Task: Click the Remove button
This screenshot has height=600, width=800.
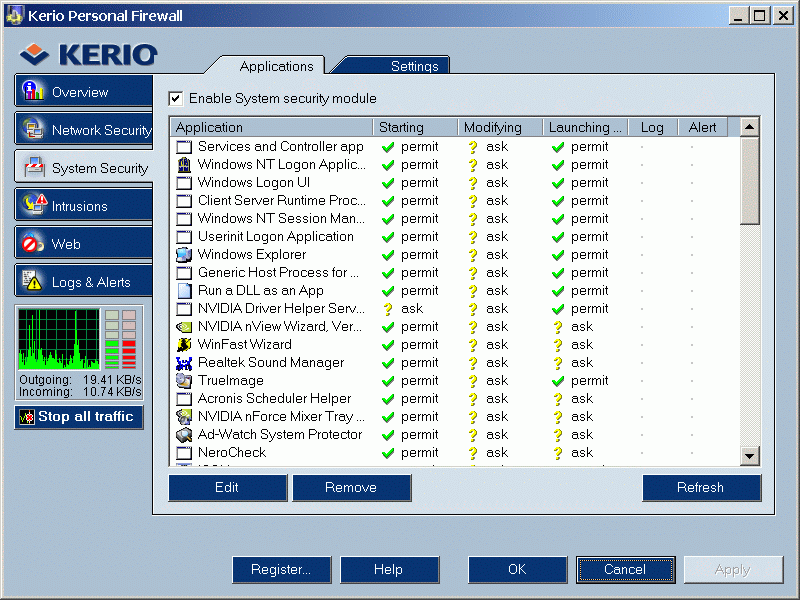Action: [x=352, y=488]
